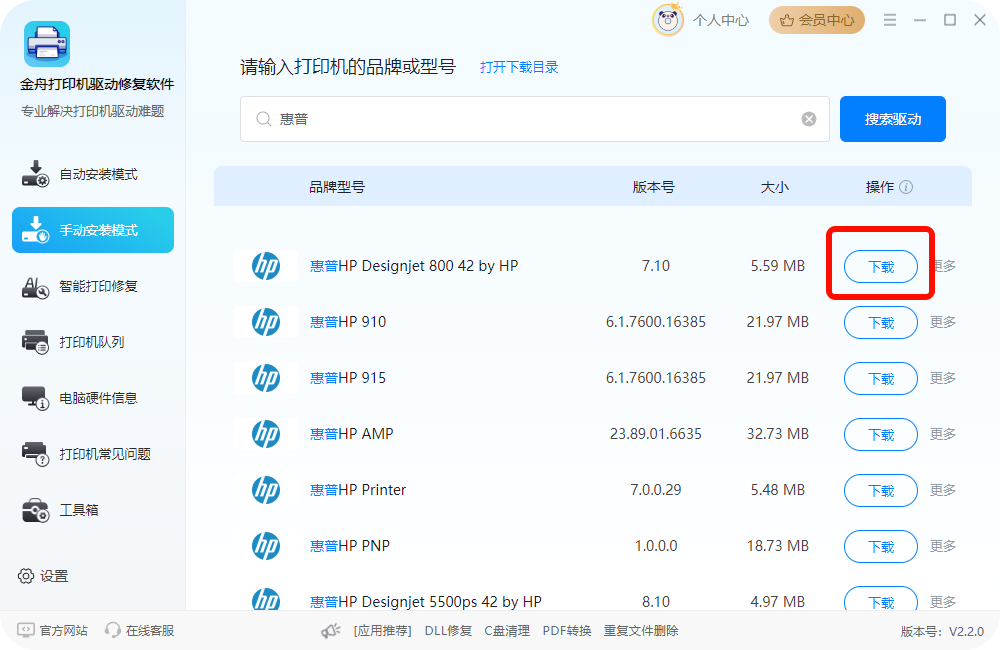Image resolution: width=1000 pixels, height=650 pixels.
Task: Click the 搜索驱动 button
Action: (892, 119)
